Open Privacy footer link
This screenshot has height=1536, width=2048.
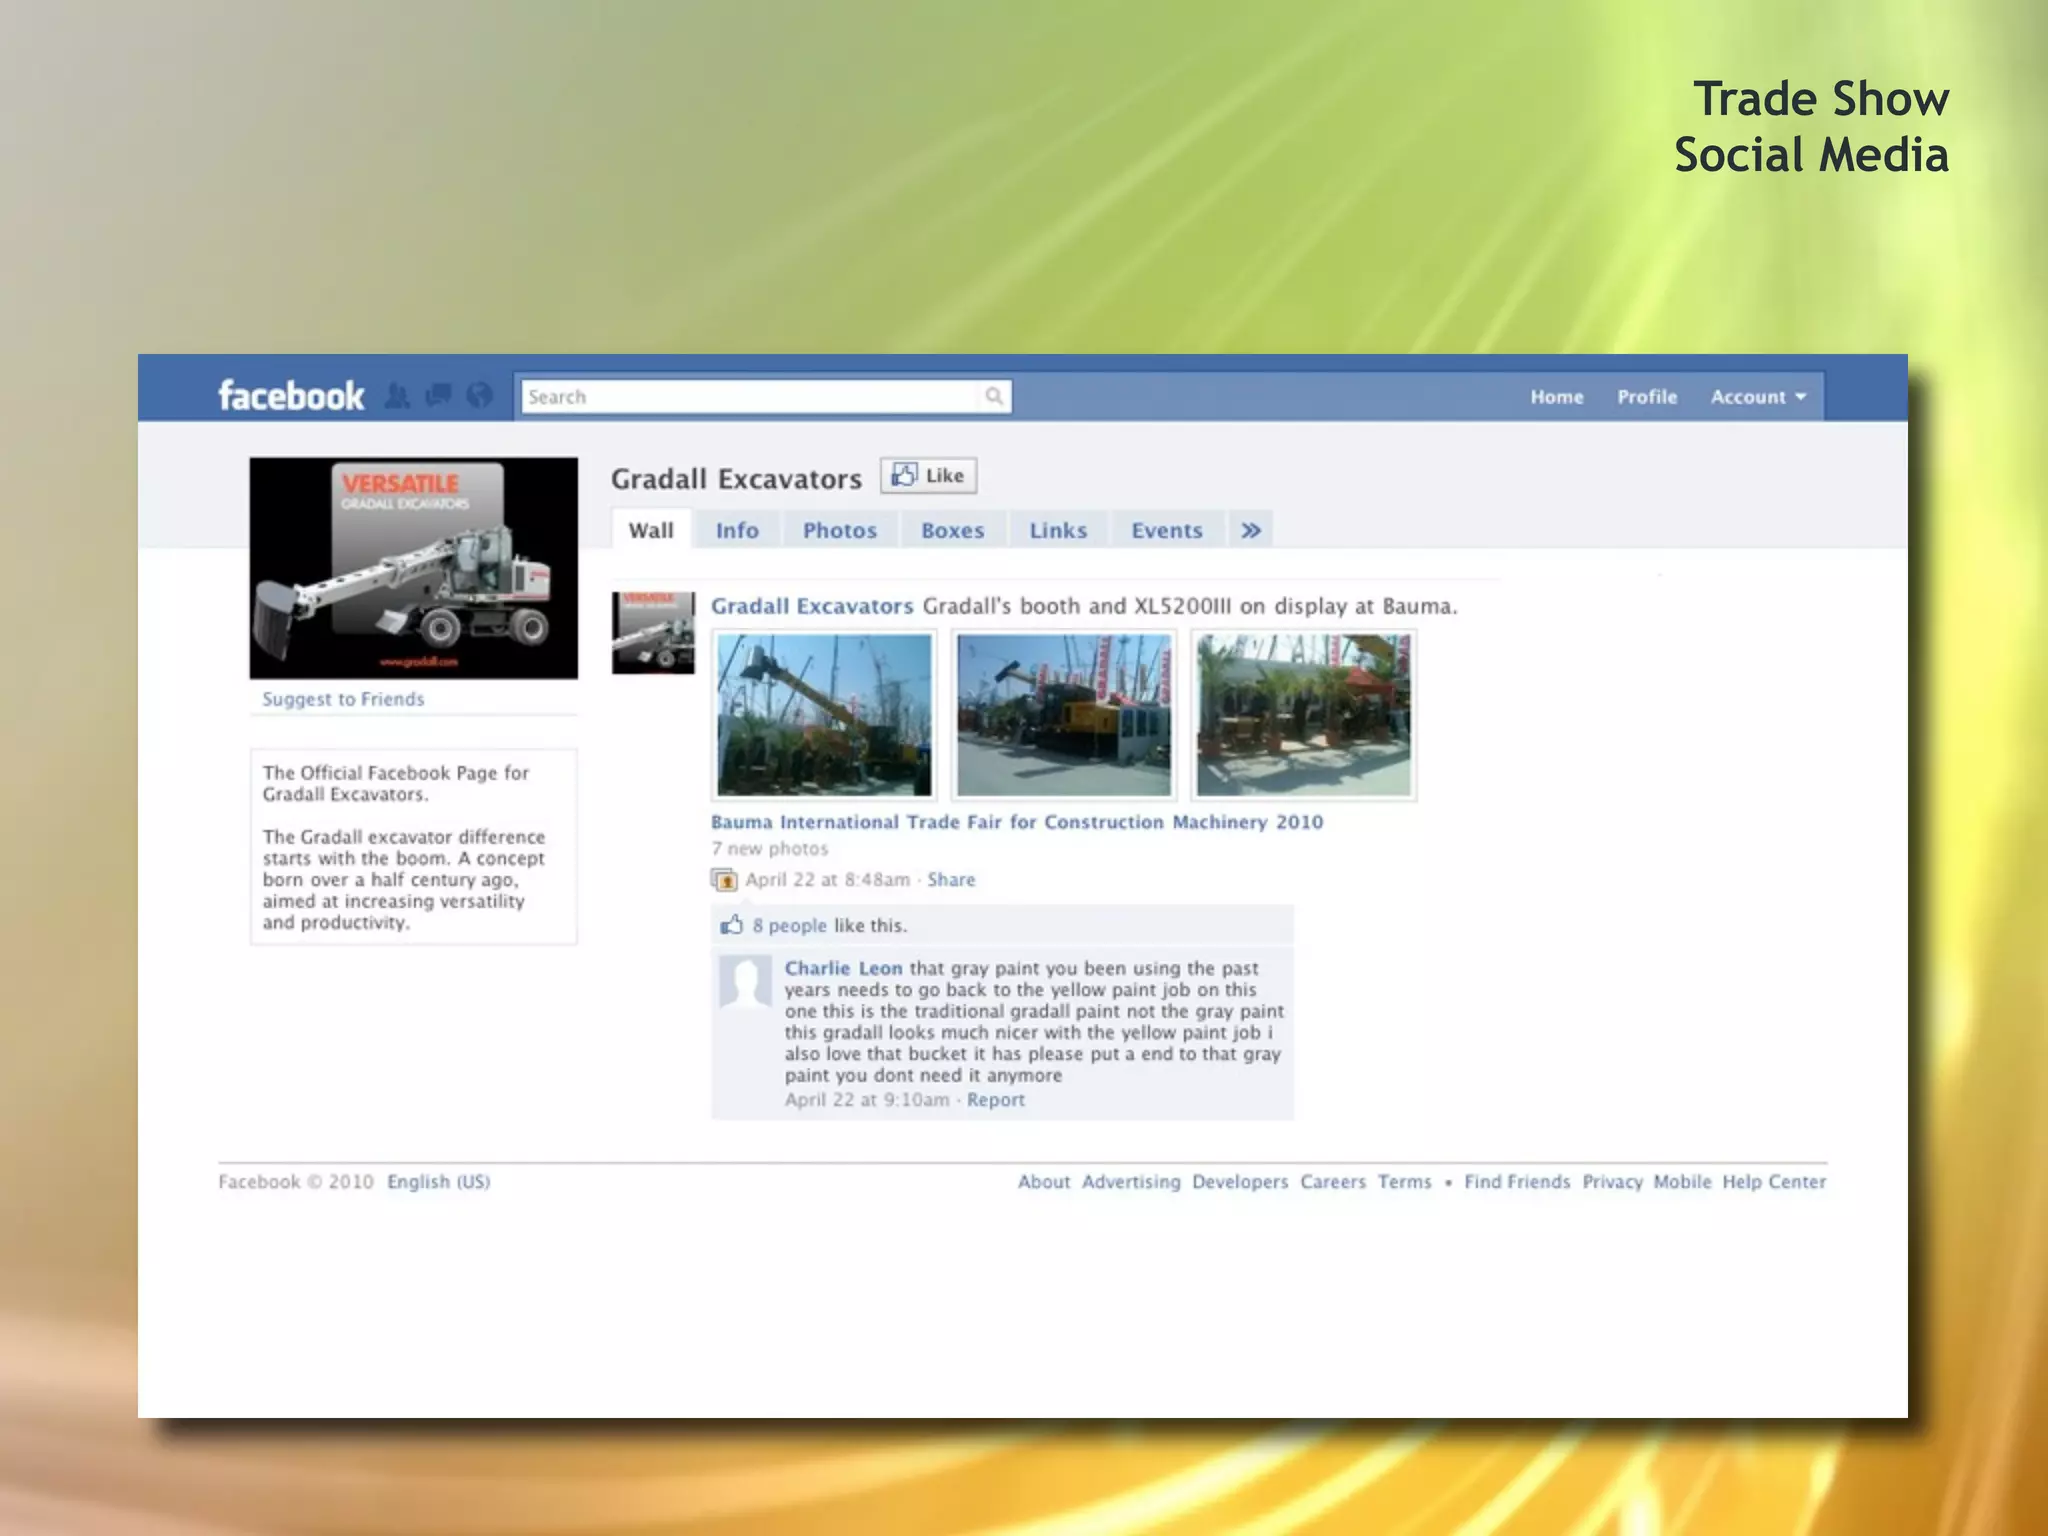coord(1612,1182)
